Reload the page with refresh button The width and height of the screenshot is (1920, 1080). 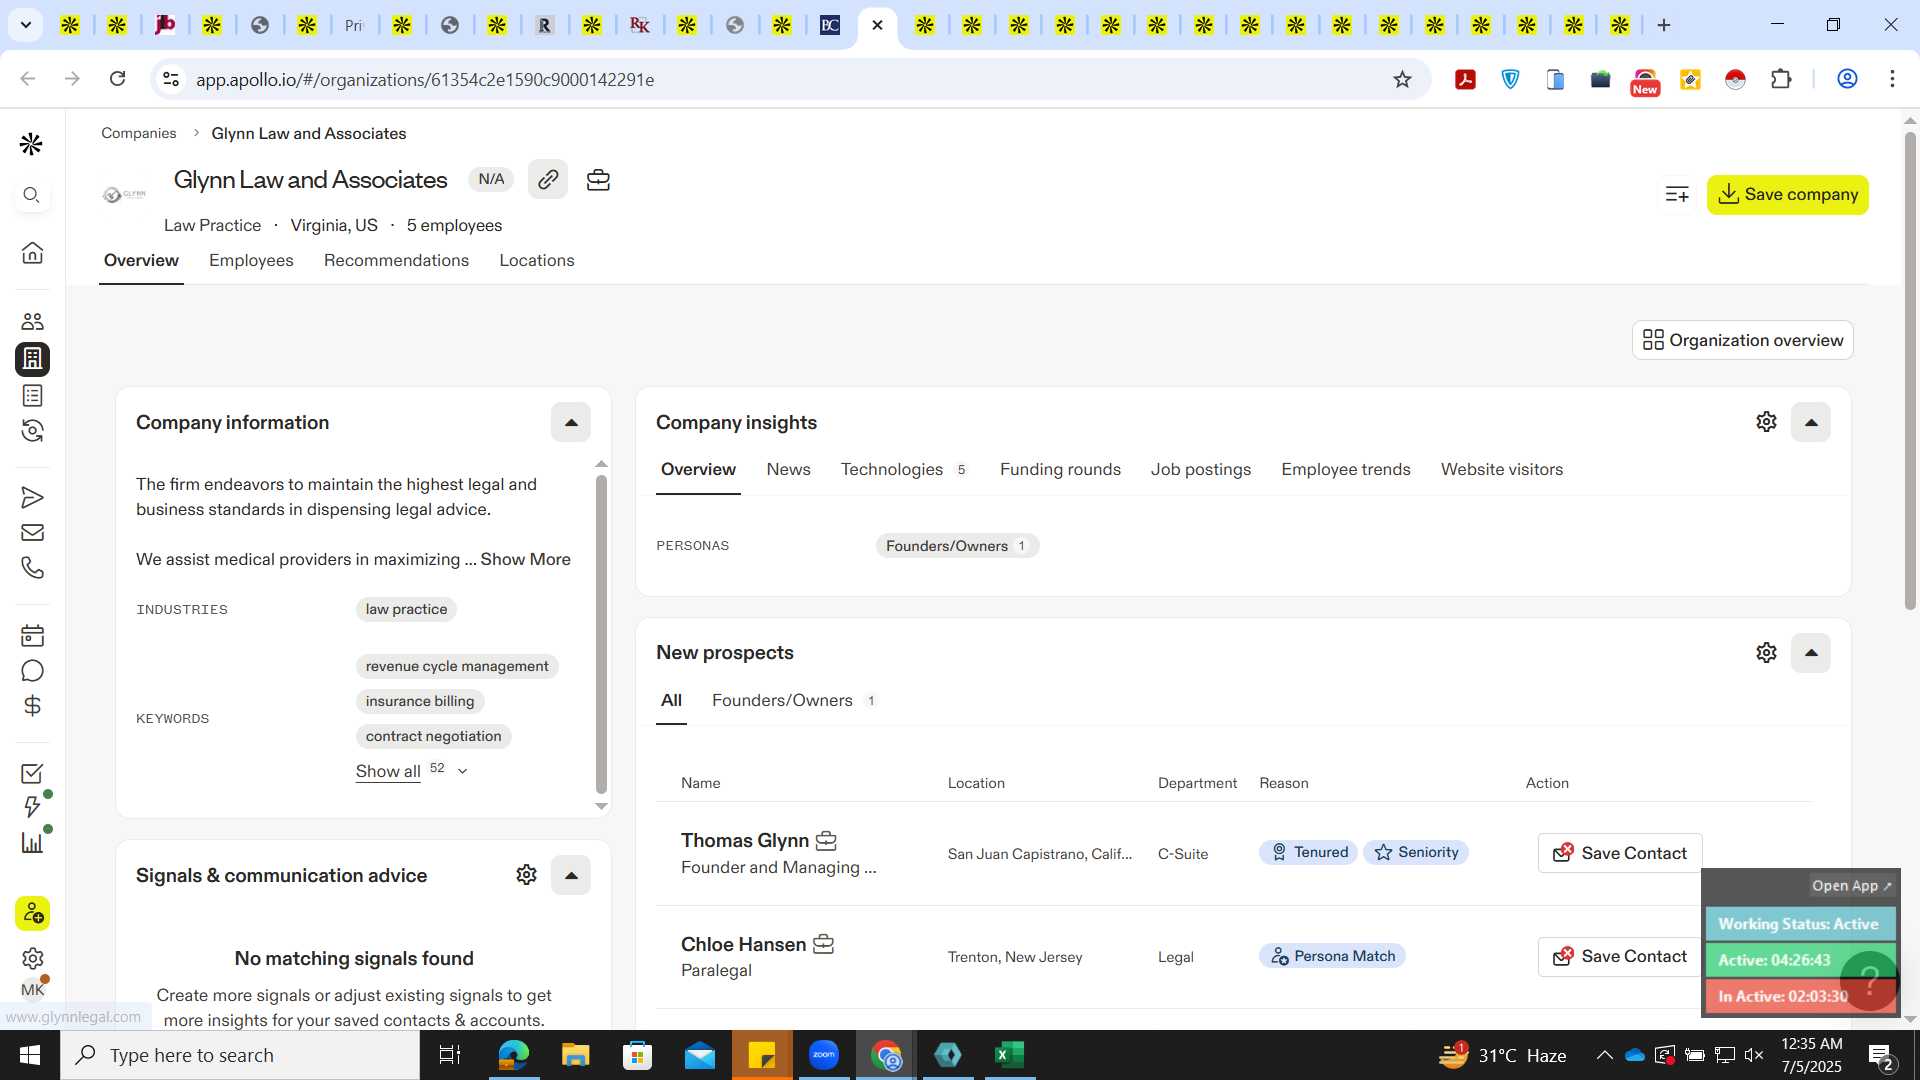tap(117, 79)
